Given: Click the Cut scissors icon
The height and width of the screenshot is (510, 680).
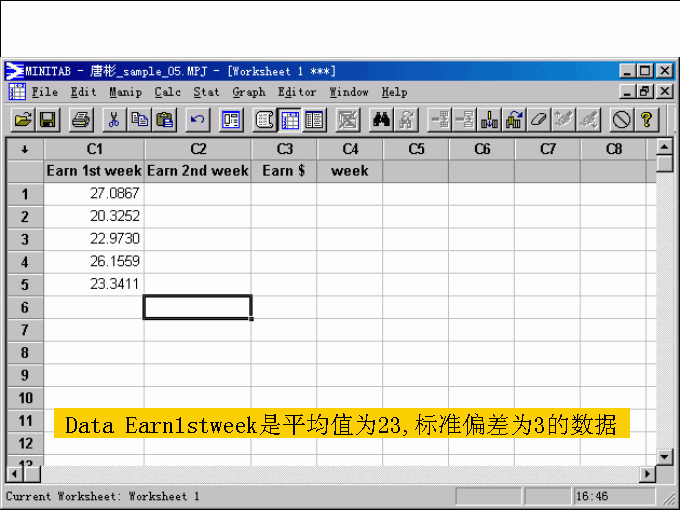Looking at the screenshot, I should click(x=114, y=120).
